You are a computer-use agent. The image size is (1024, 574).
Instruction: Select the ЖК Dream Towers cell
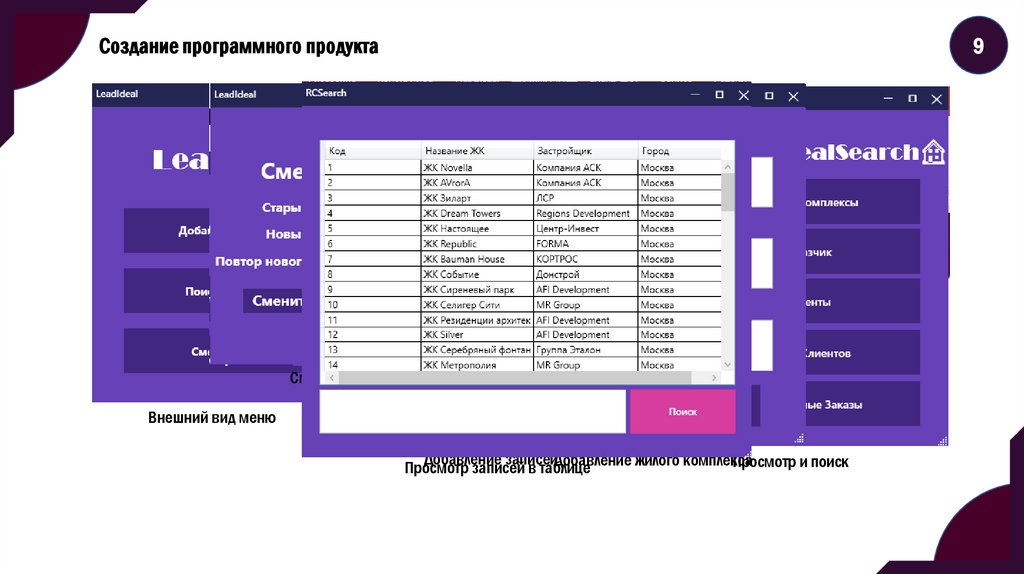[x=477, y=213]
